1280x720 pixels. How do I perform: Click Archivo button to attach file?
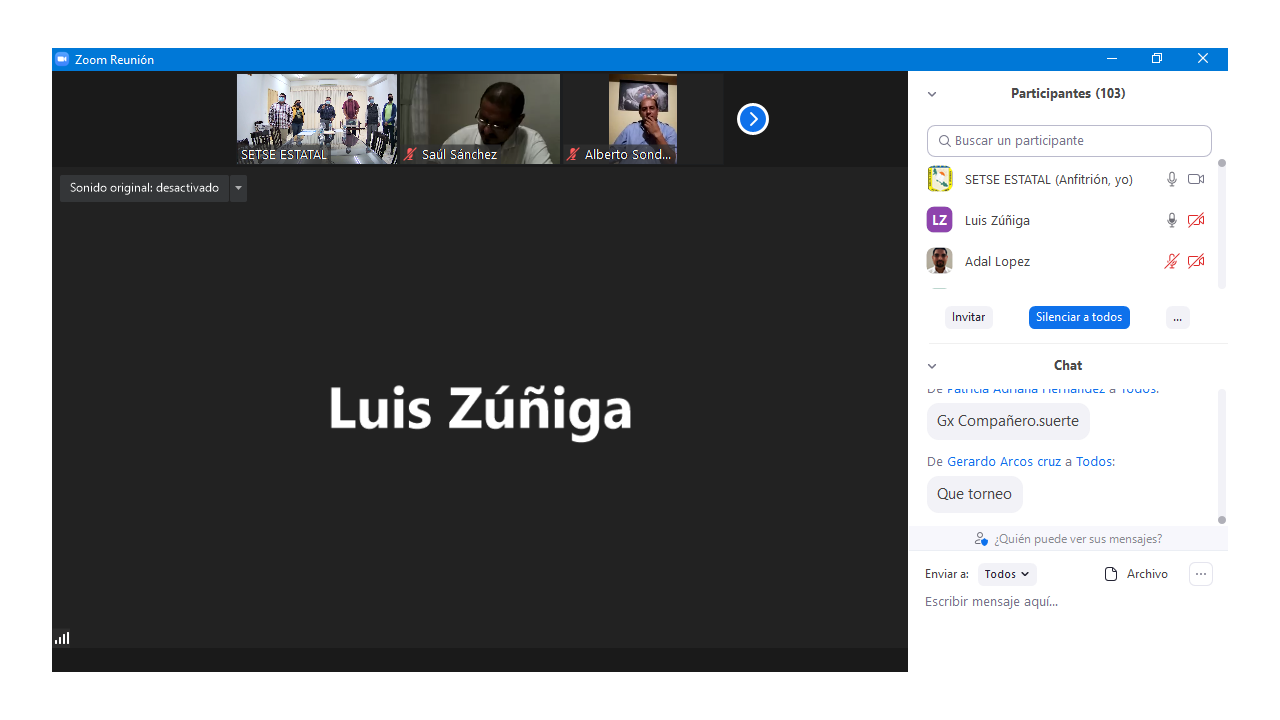coord(1136,574)
